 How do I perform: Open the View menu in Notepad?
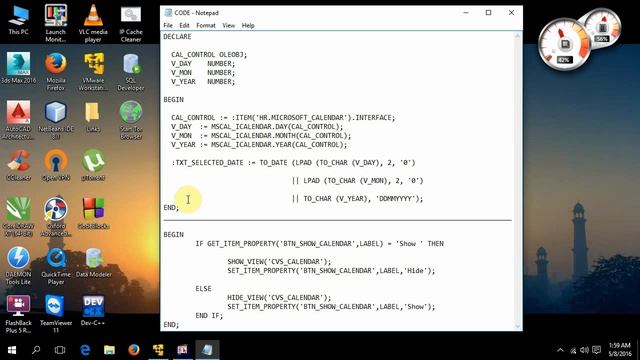229,25
